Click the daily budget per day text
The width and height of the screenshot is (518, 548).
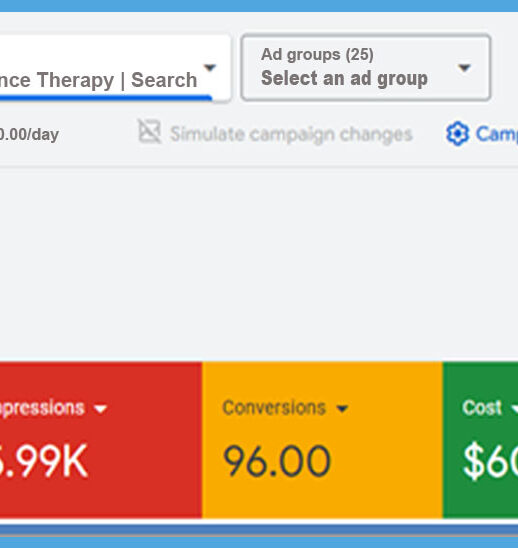coord(29,135)
